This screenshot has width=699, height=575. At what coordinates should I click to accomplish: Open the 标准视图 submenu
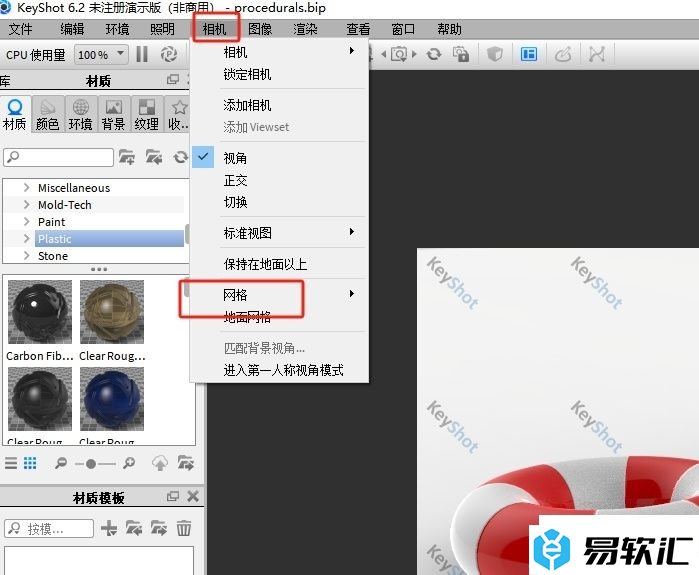[x=279, y=232]
